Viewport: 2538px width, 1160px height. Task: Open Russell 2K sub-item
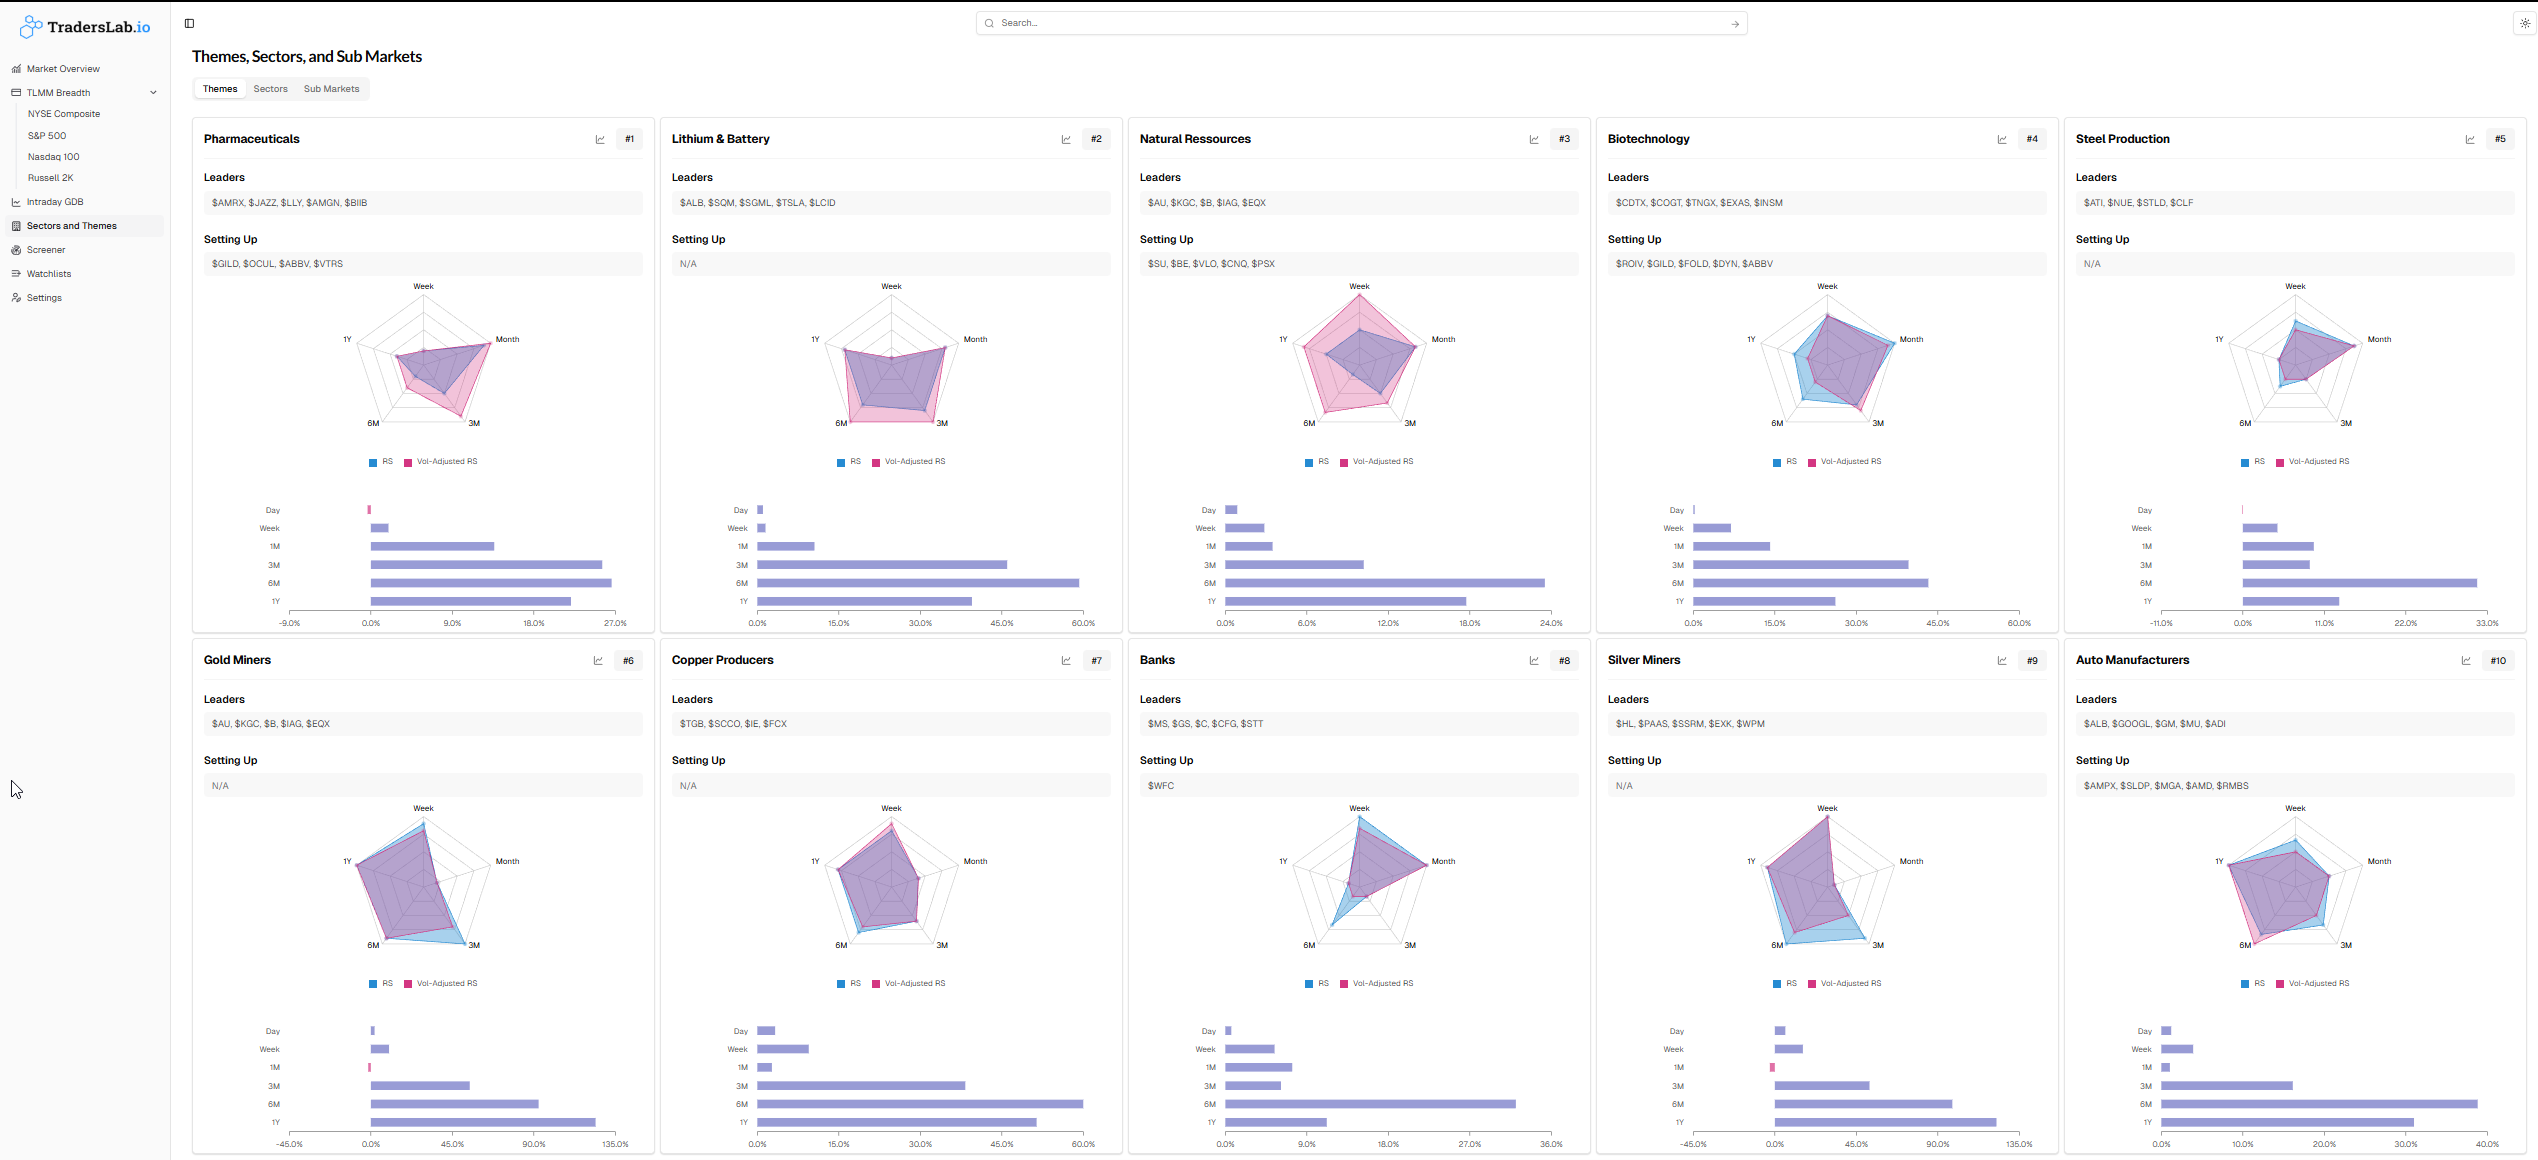pyautogui.click(x=50, y=178)
